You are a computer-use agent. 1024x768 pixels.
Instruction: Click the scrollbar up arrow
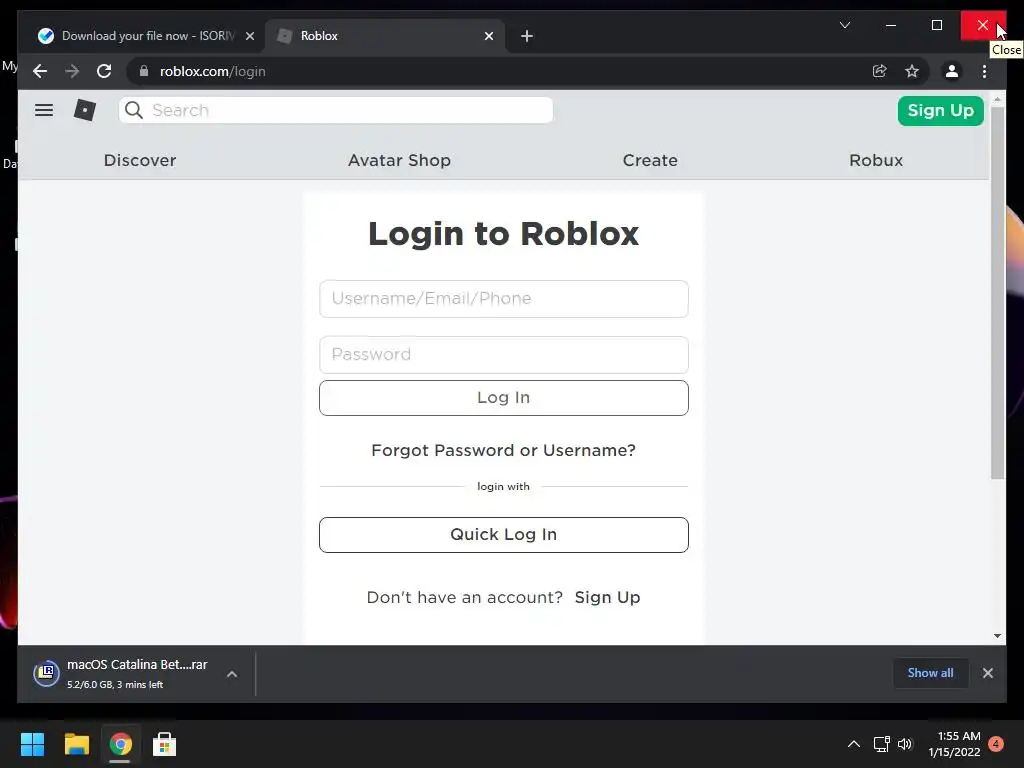[997, 100]
